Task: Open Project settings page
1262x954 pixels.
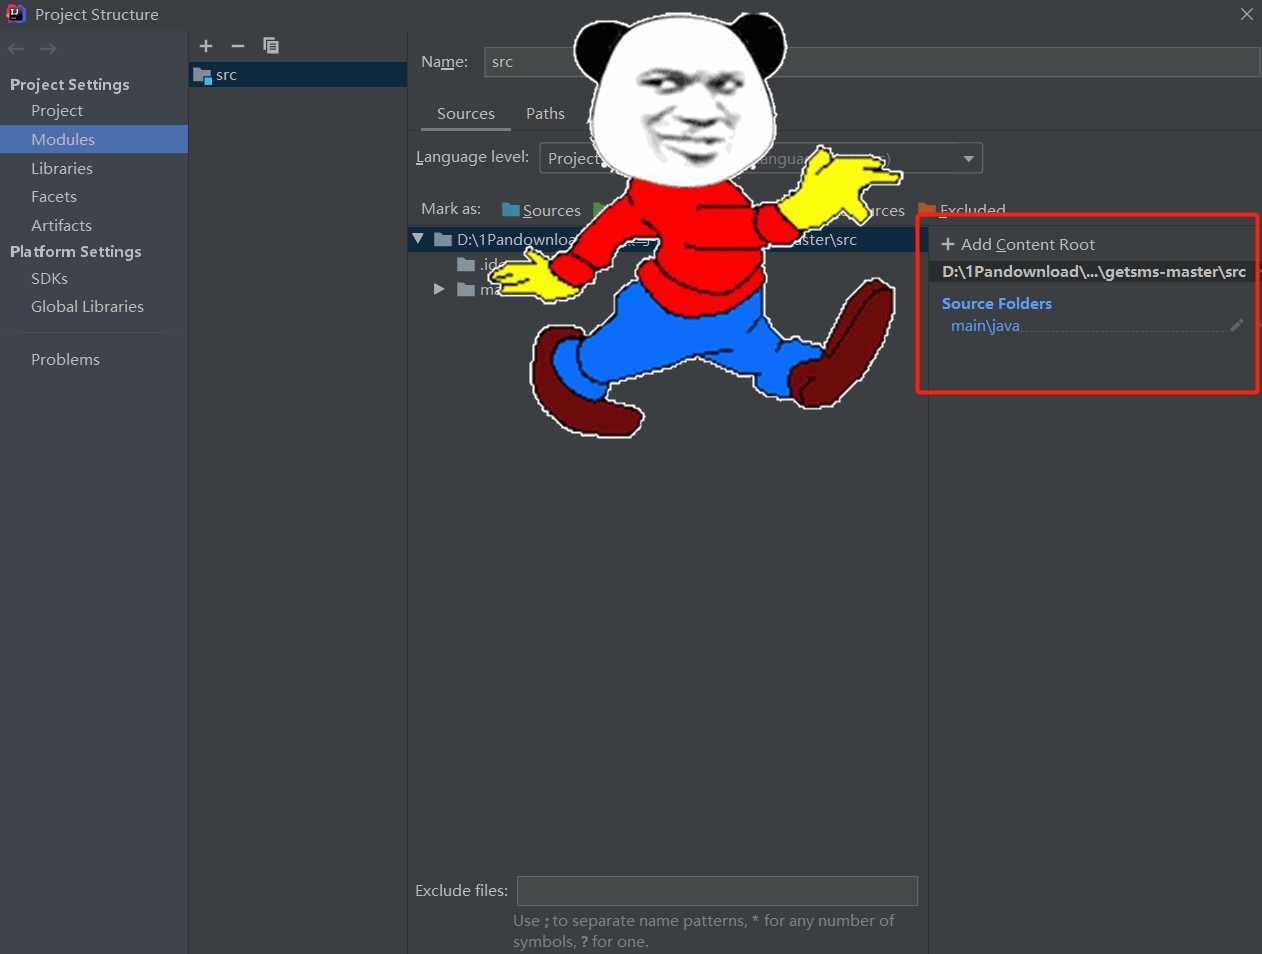Action: [x=57, y=111]
